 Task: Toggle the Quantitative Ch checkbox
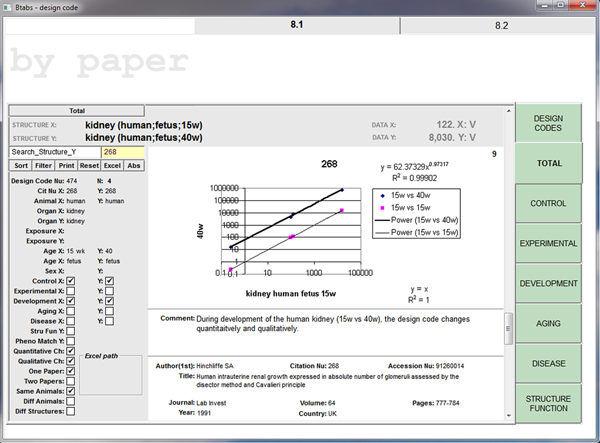point(70,351)
